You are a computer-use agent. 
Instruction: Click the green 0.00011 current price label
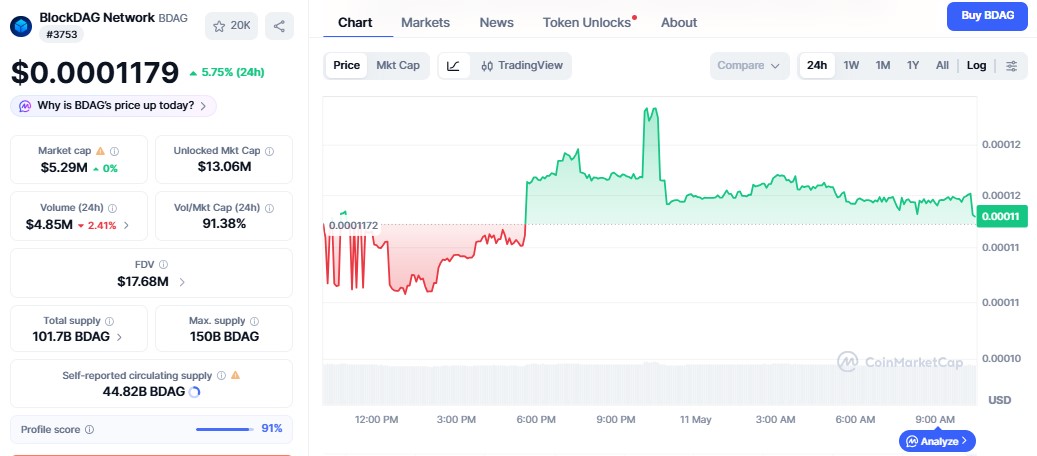click(1001, 216)
